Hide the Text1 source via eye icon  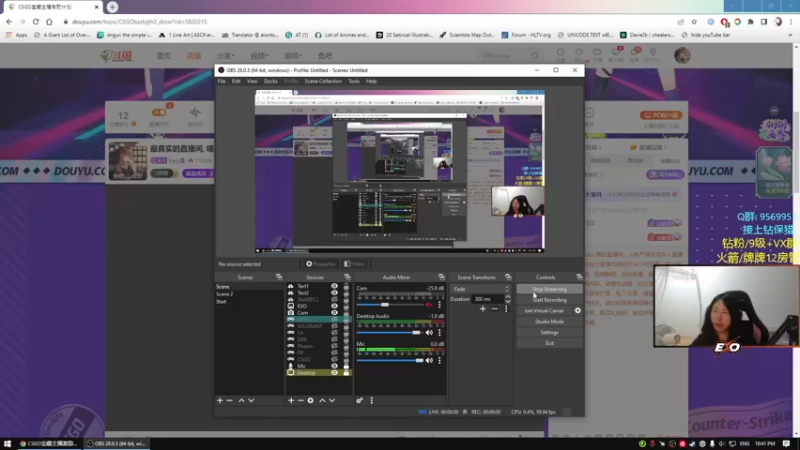click(334, 286)
